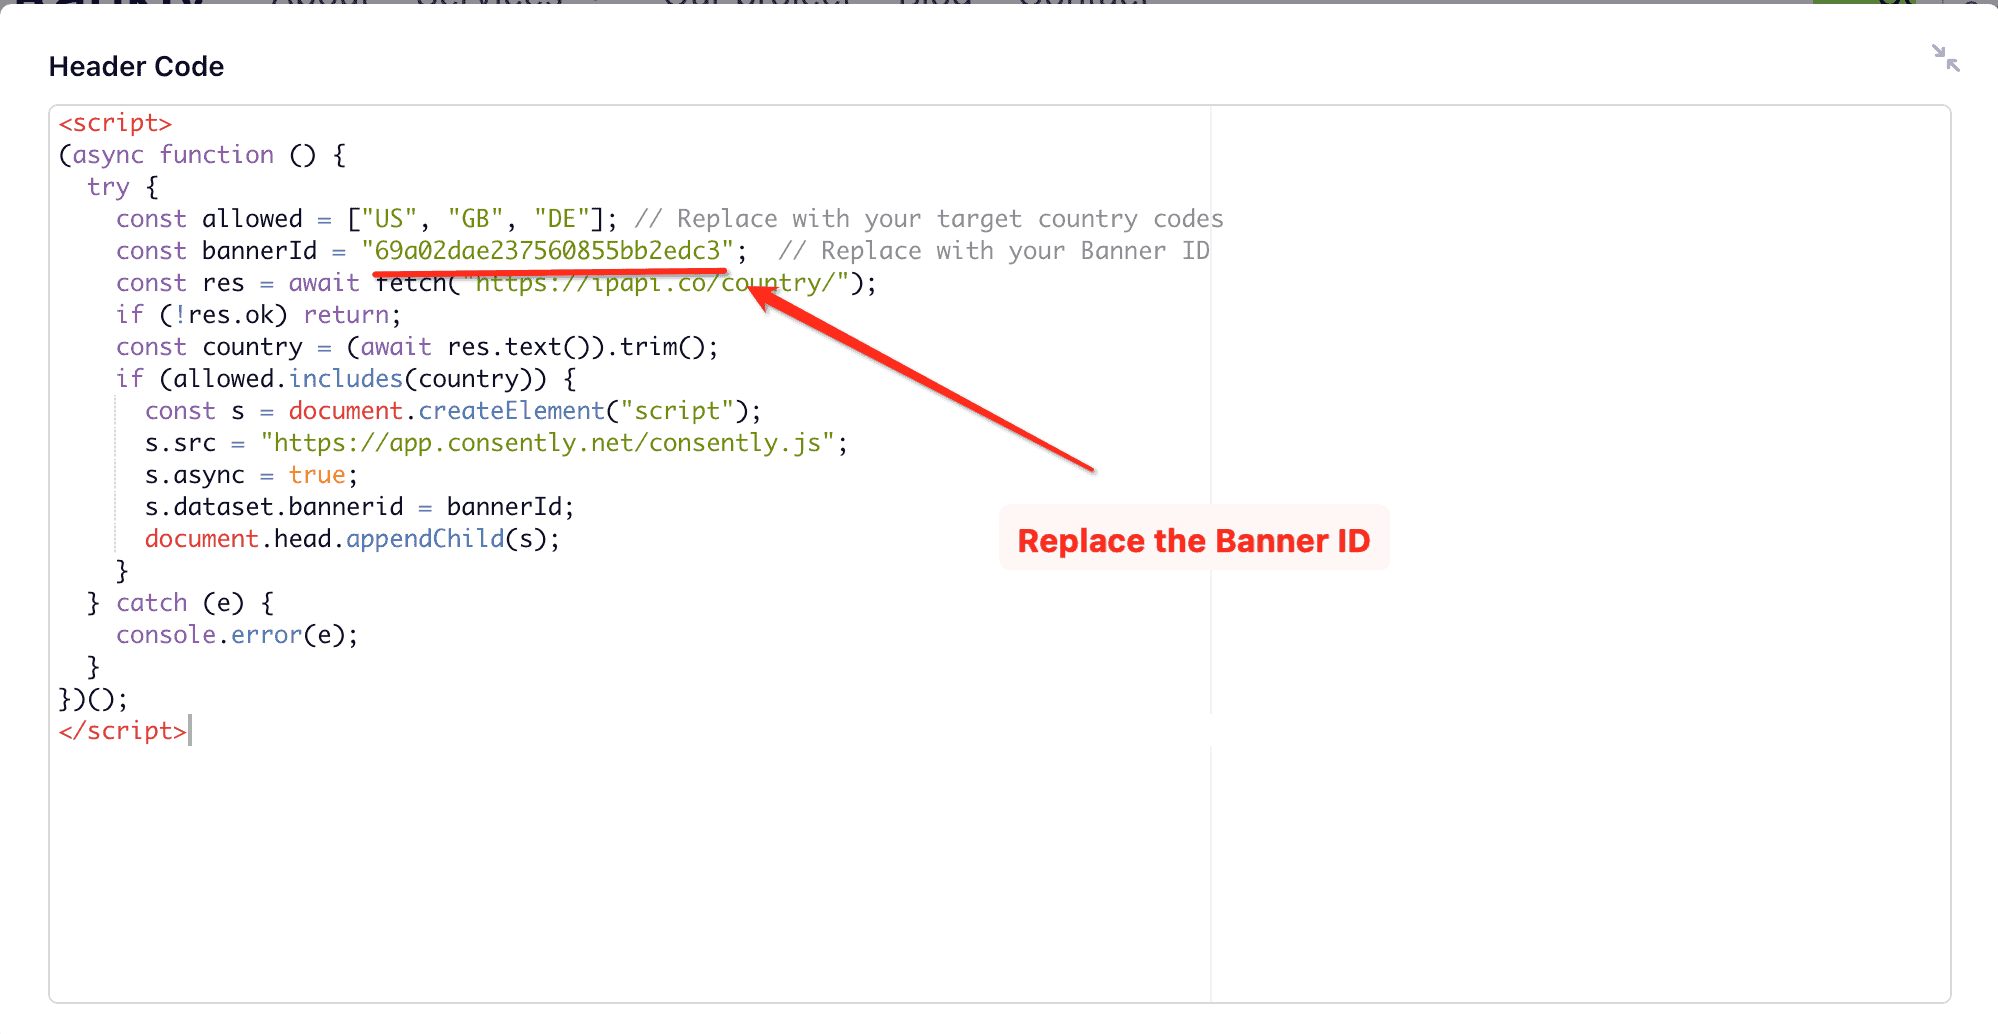The width and height of the screenshot is (1998, 1034).
Task: Click the "DE" country code string
Action: pos(561,219)
